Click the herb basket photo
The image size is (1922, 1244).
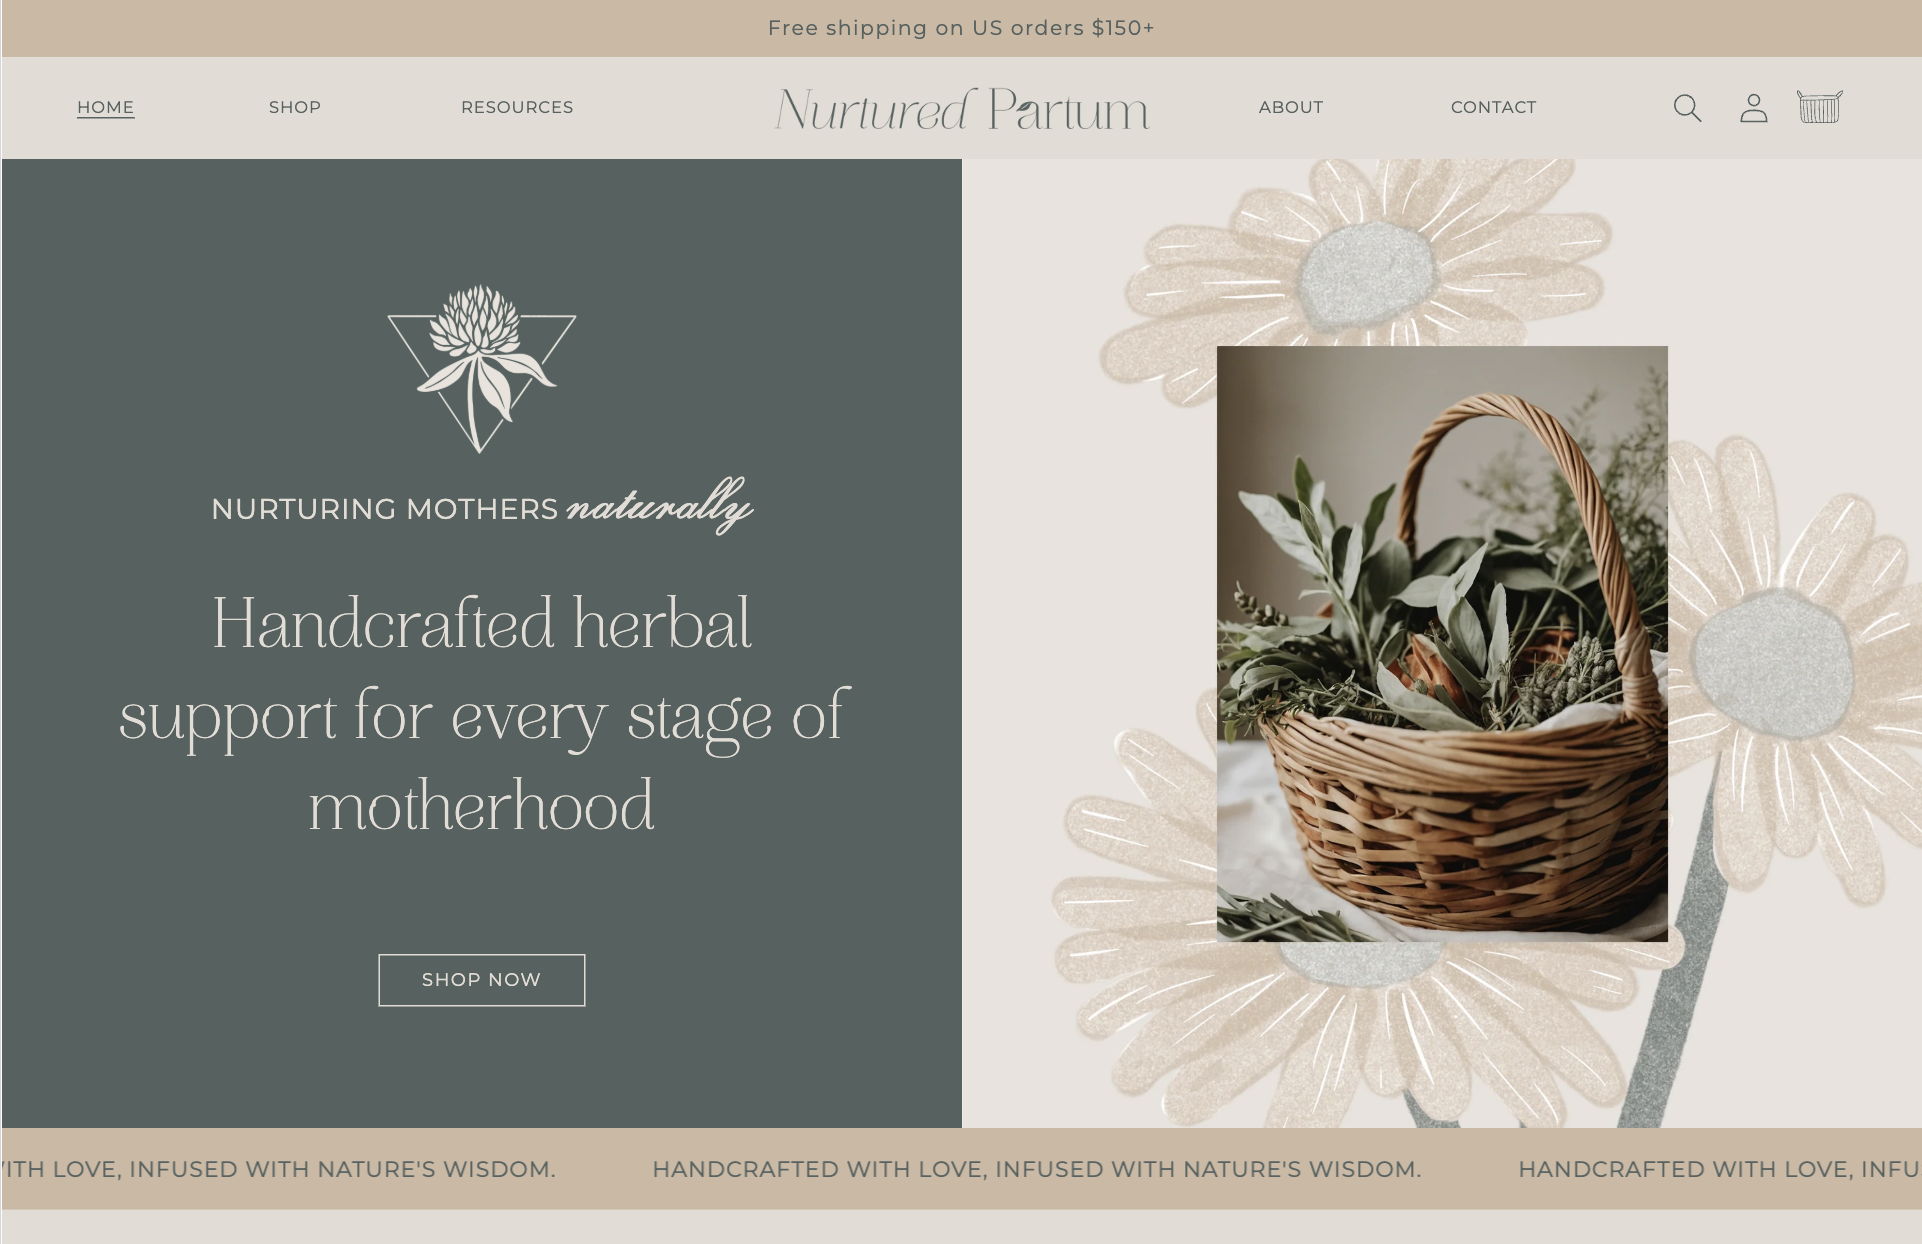[1442, 644]
